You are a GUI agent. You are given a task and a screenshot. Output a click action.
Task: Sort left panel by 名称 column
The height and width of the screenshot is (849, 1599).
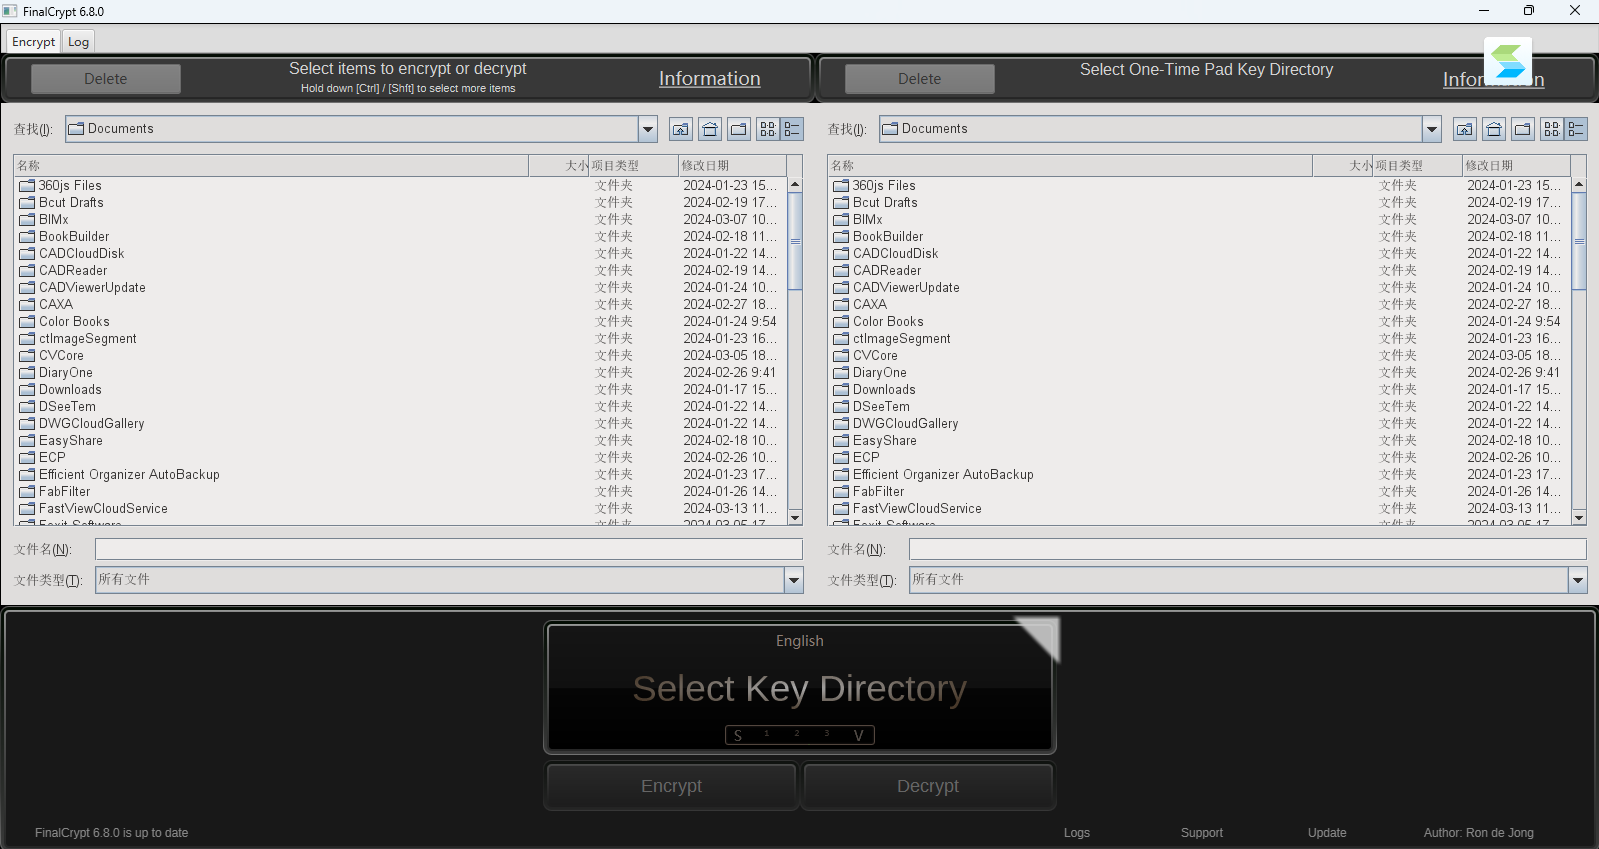(271, 166)
